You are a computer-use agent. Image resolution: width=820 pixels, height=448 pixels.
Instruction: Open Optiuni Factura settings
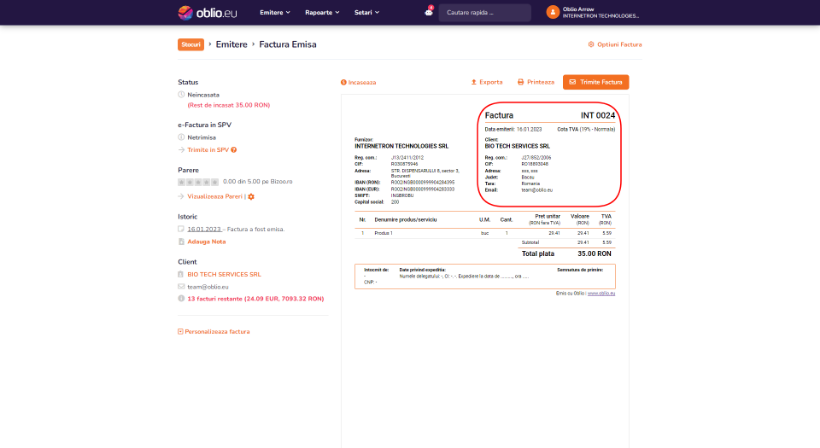(615, 44)
